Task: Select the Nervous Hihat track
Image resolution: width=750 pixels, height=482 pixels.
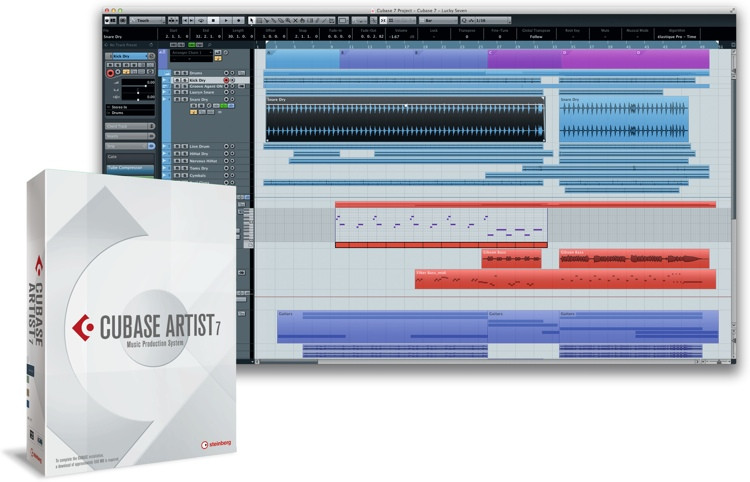Action: tap(203, 161)
